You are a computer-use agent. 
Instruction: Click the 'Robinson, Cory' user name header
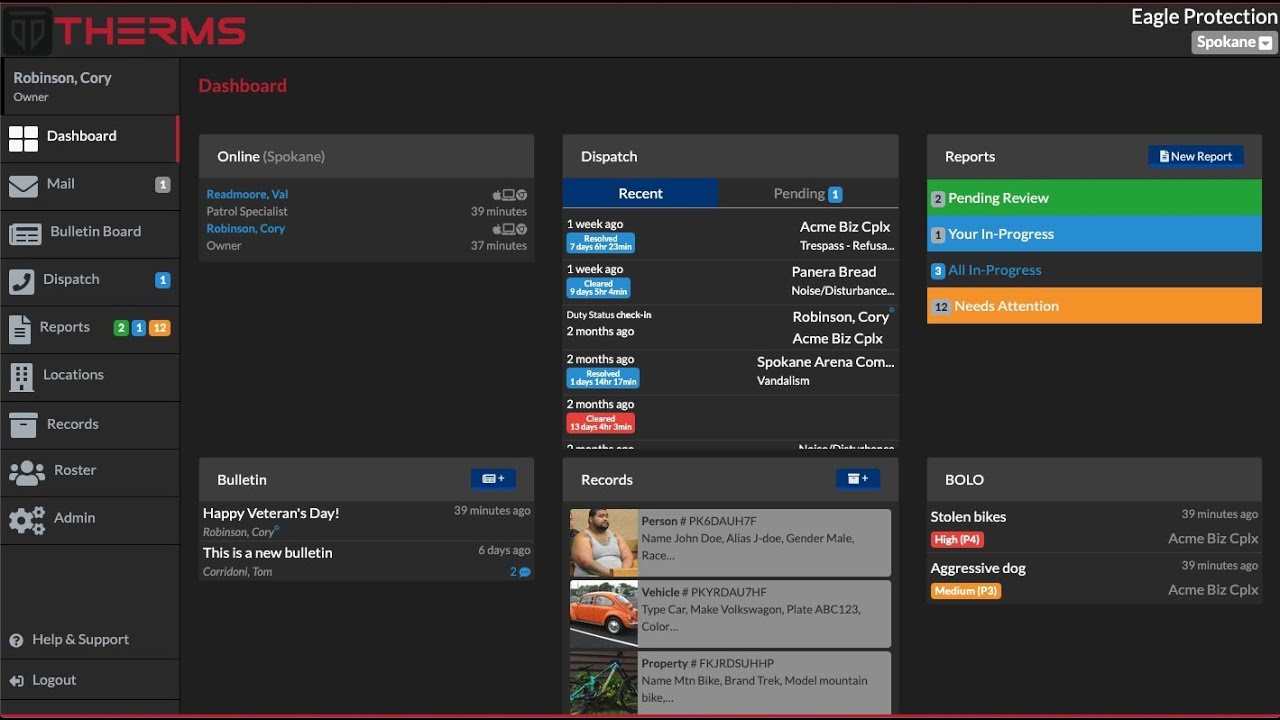(x=62, y=78)
